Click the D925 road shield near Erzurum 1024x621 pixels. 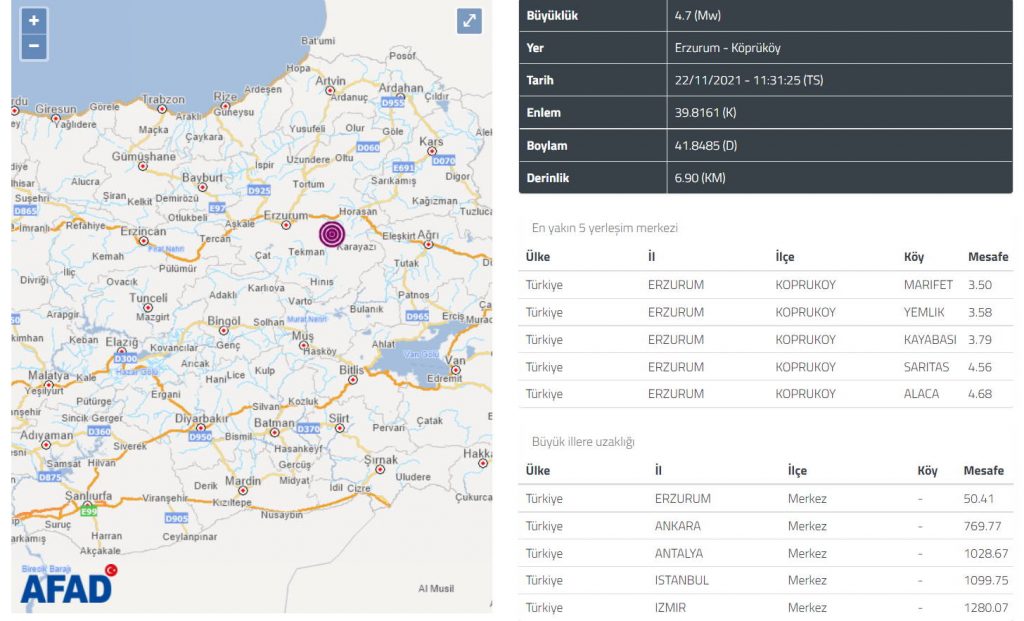(x=259, y=190)
